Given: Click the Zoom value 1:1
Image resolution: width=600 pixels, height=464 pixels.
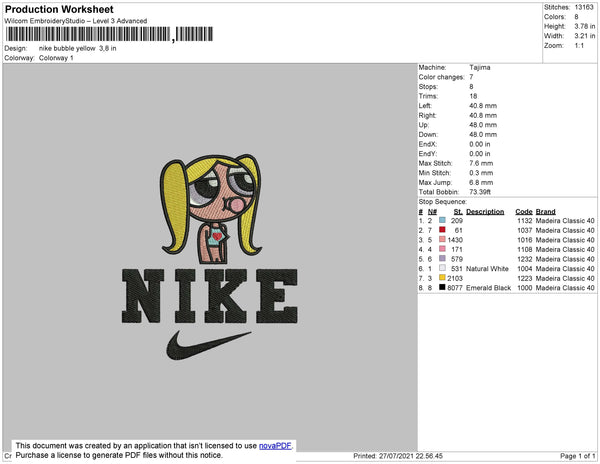Looking at the screenshot, I should click(579, 46).
